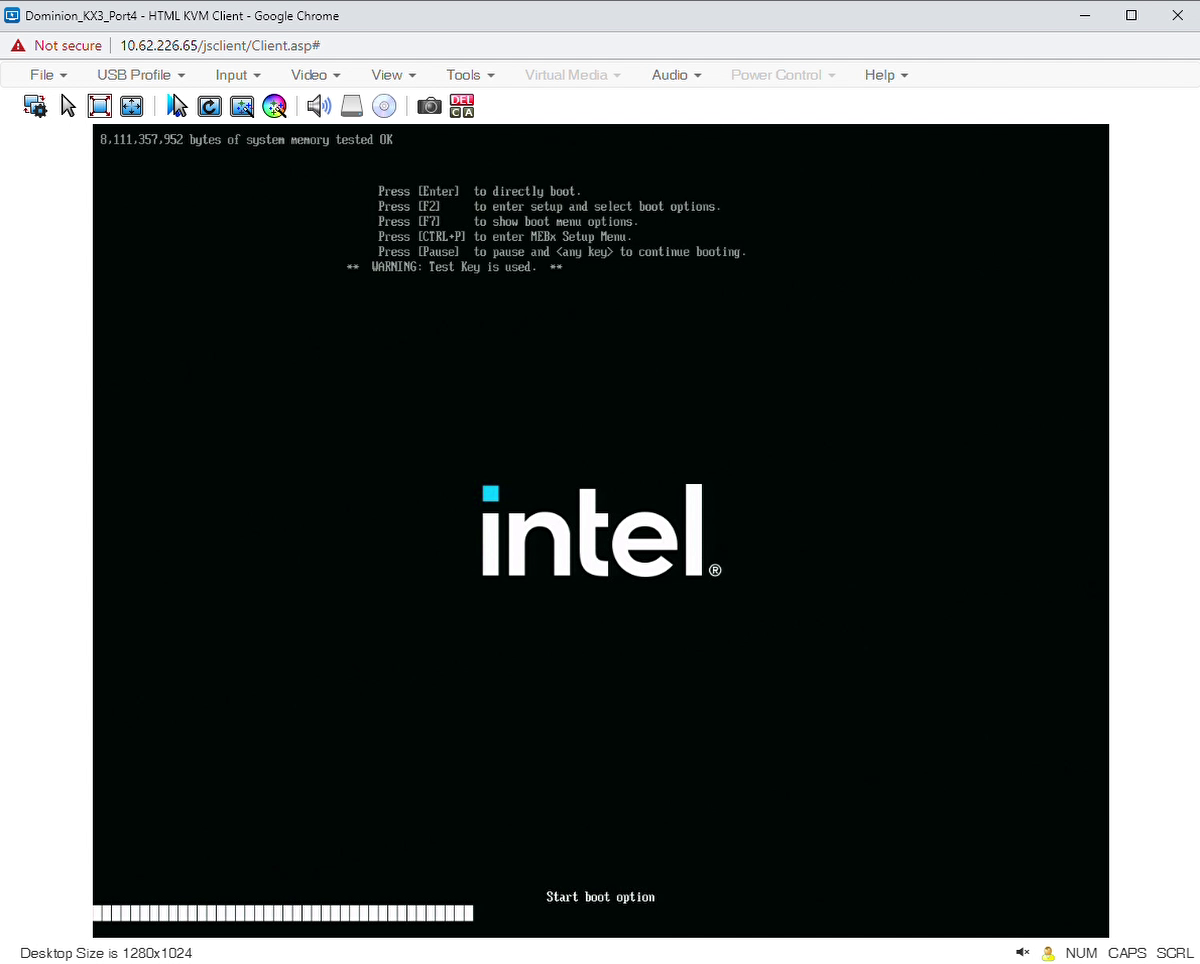Click 'Press [Enter] to directly boot' line
This screenshot has width=1200, height=964.
point(479,191)
